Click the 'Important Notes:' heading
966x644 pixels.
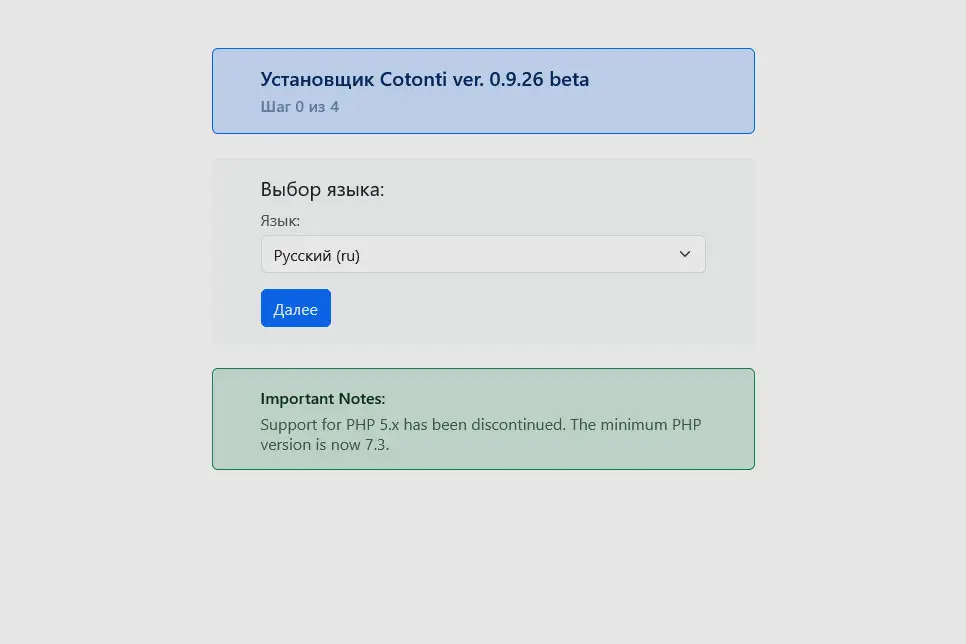322,398
